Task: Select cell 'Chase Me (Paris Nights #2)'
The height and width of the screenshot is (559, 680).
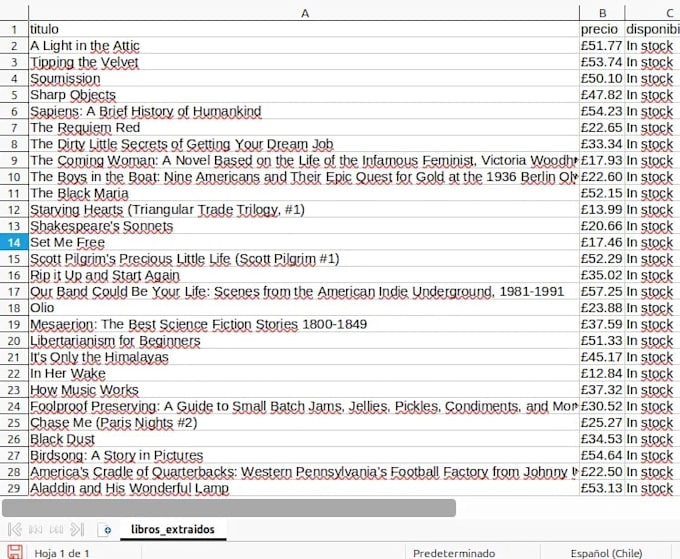Action: coord(304,423)
